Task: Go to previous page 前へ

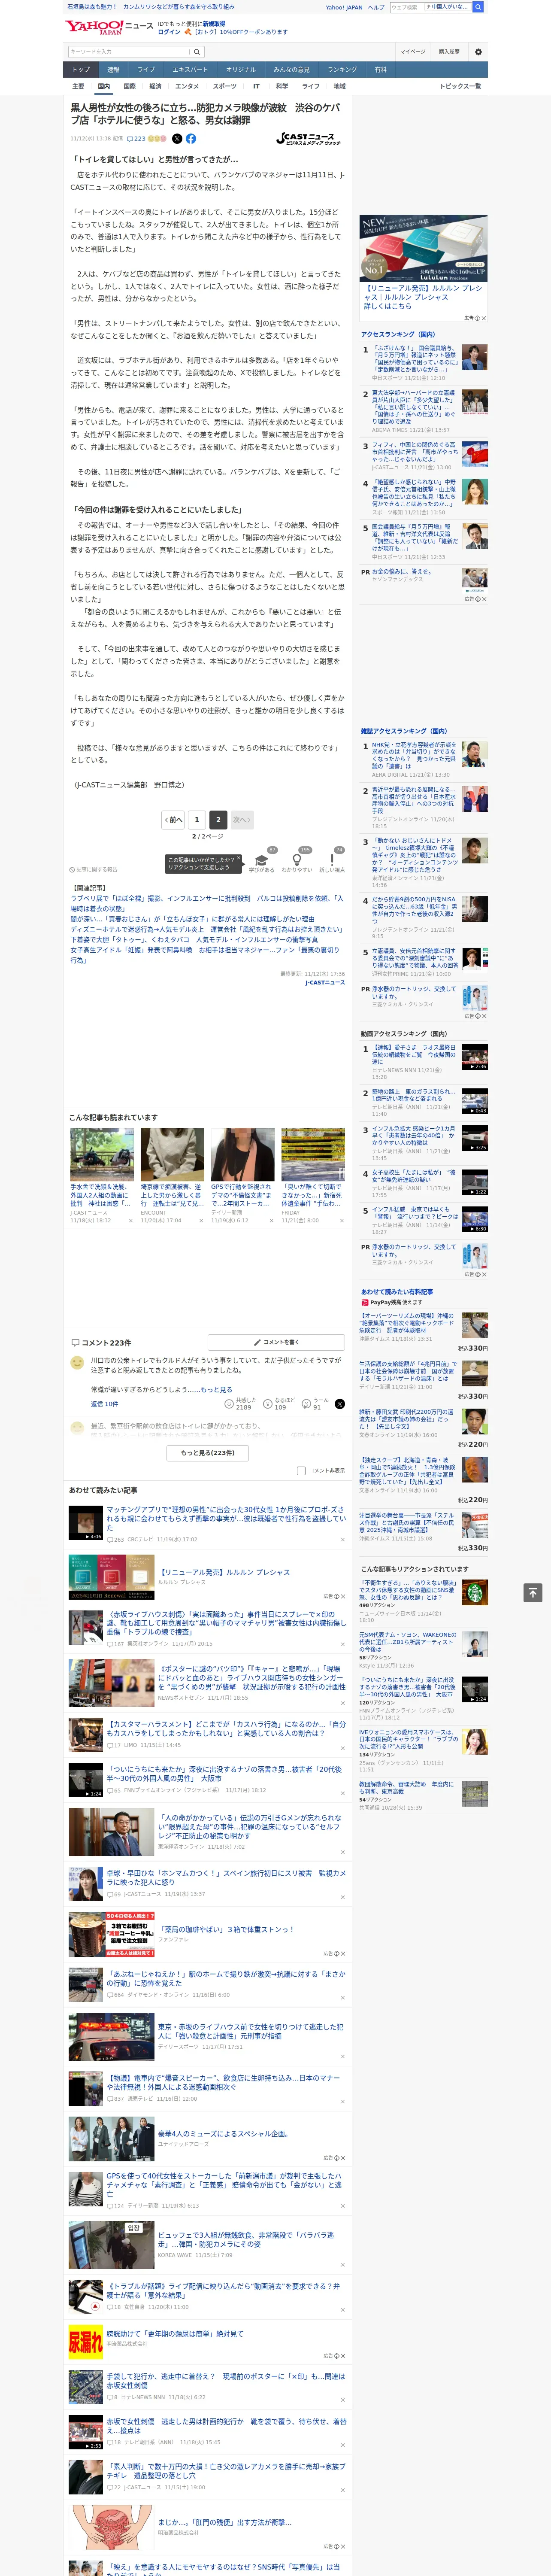Action: [x=173, y=819]
